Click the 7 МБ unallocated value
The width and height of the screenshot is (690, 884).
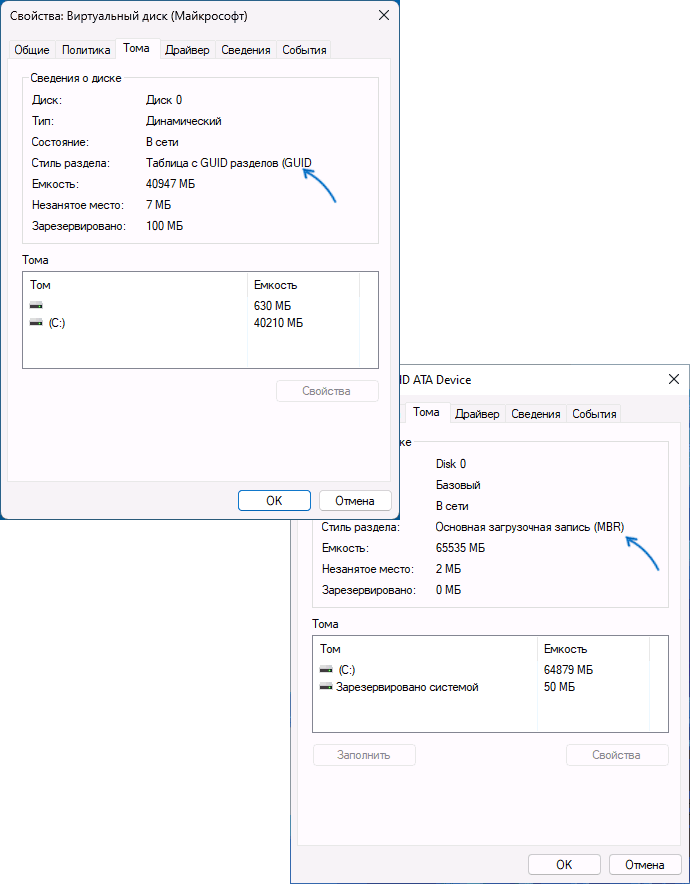(158, 205)
